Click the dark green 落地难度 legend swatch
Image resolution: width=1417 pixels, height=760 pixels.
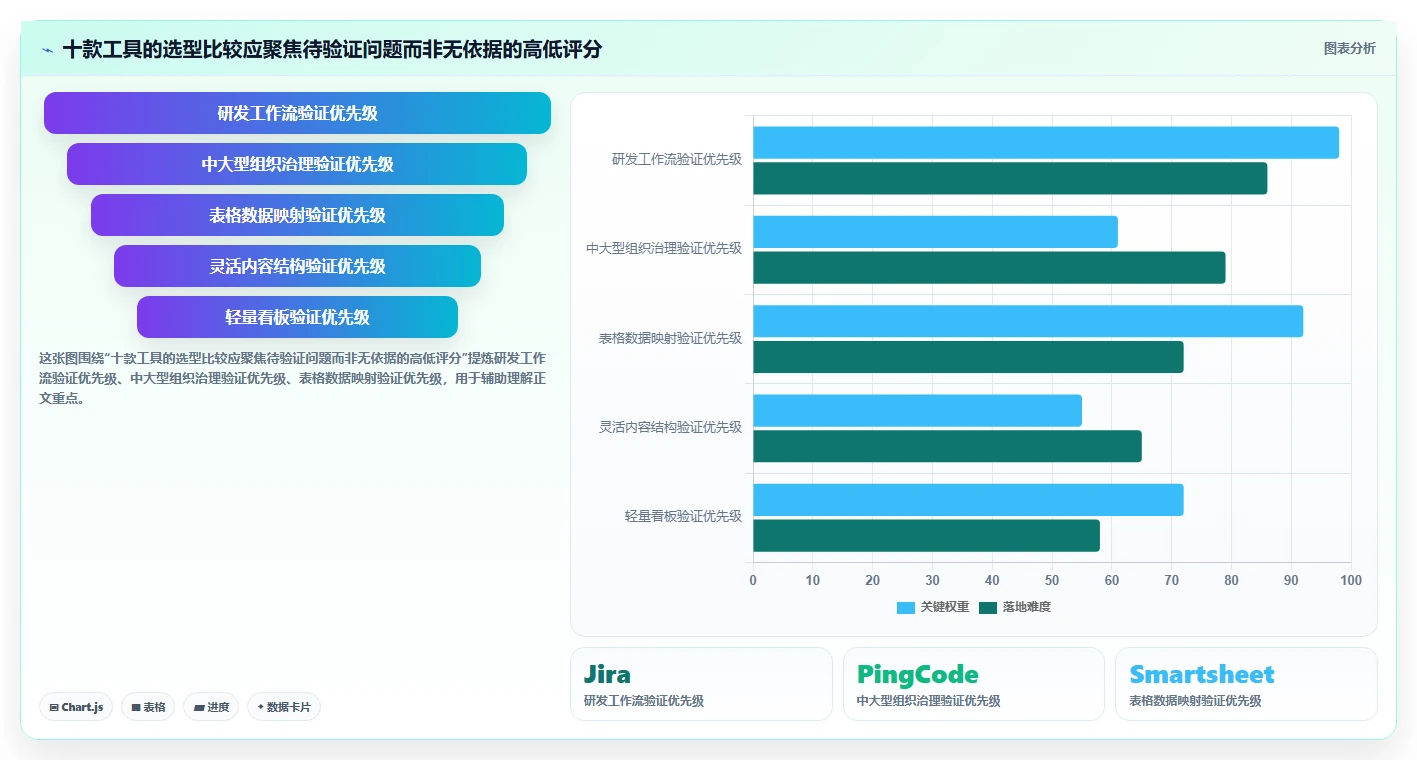(x=988, y=608)
